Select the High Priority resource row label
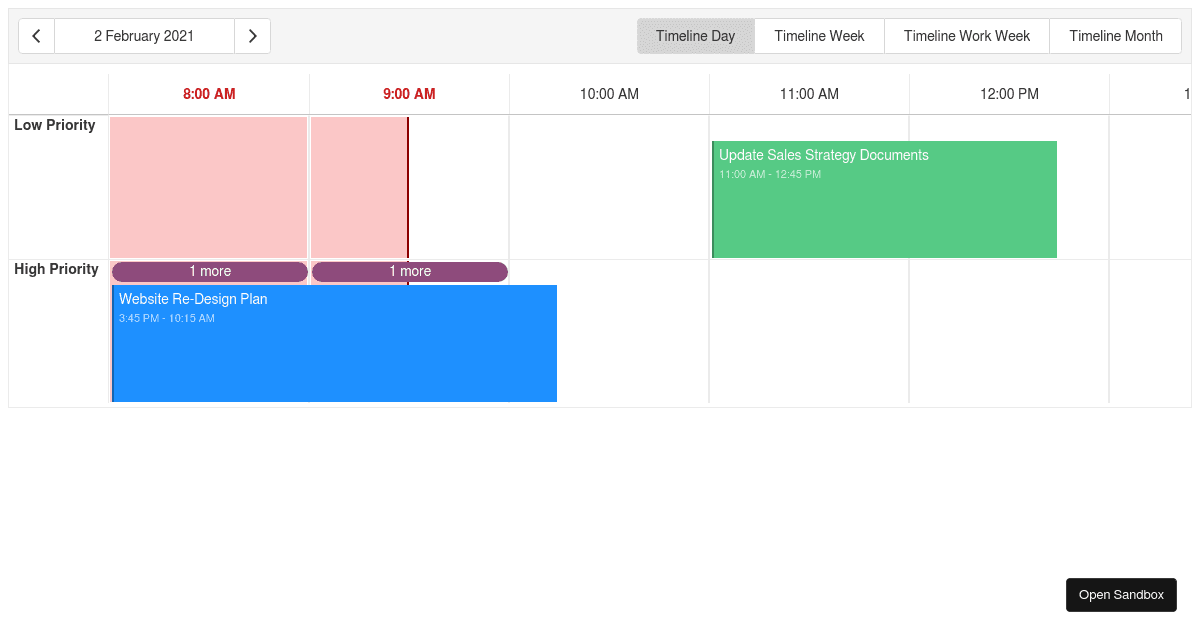This screenshot has width=1200, height=630. pos(56,269)
